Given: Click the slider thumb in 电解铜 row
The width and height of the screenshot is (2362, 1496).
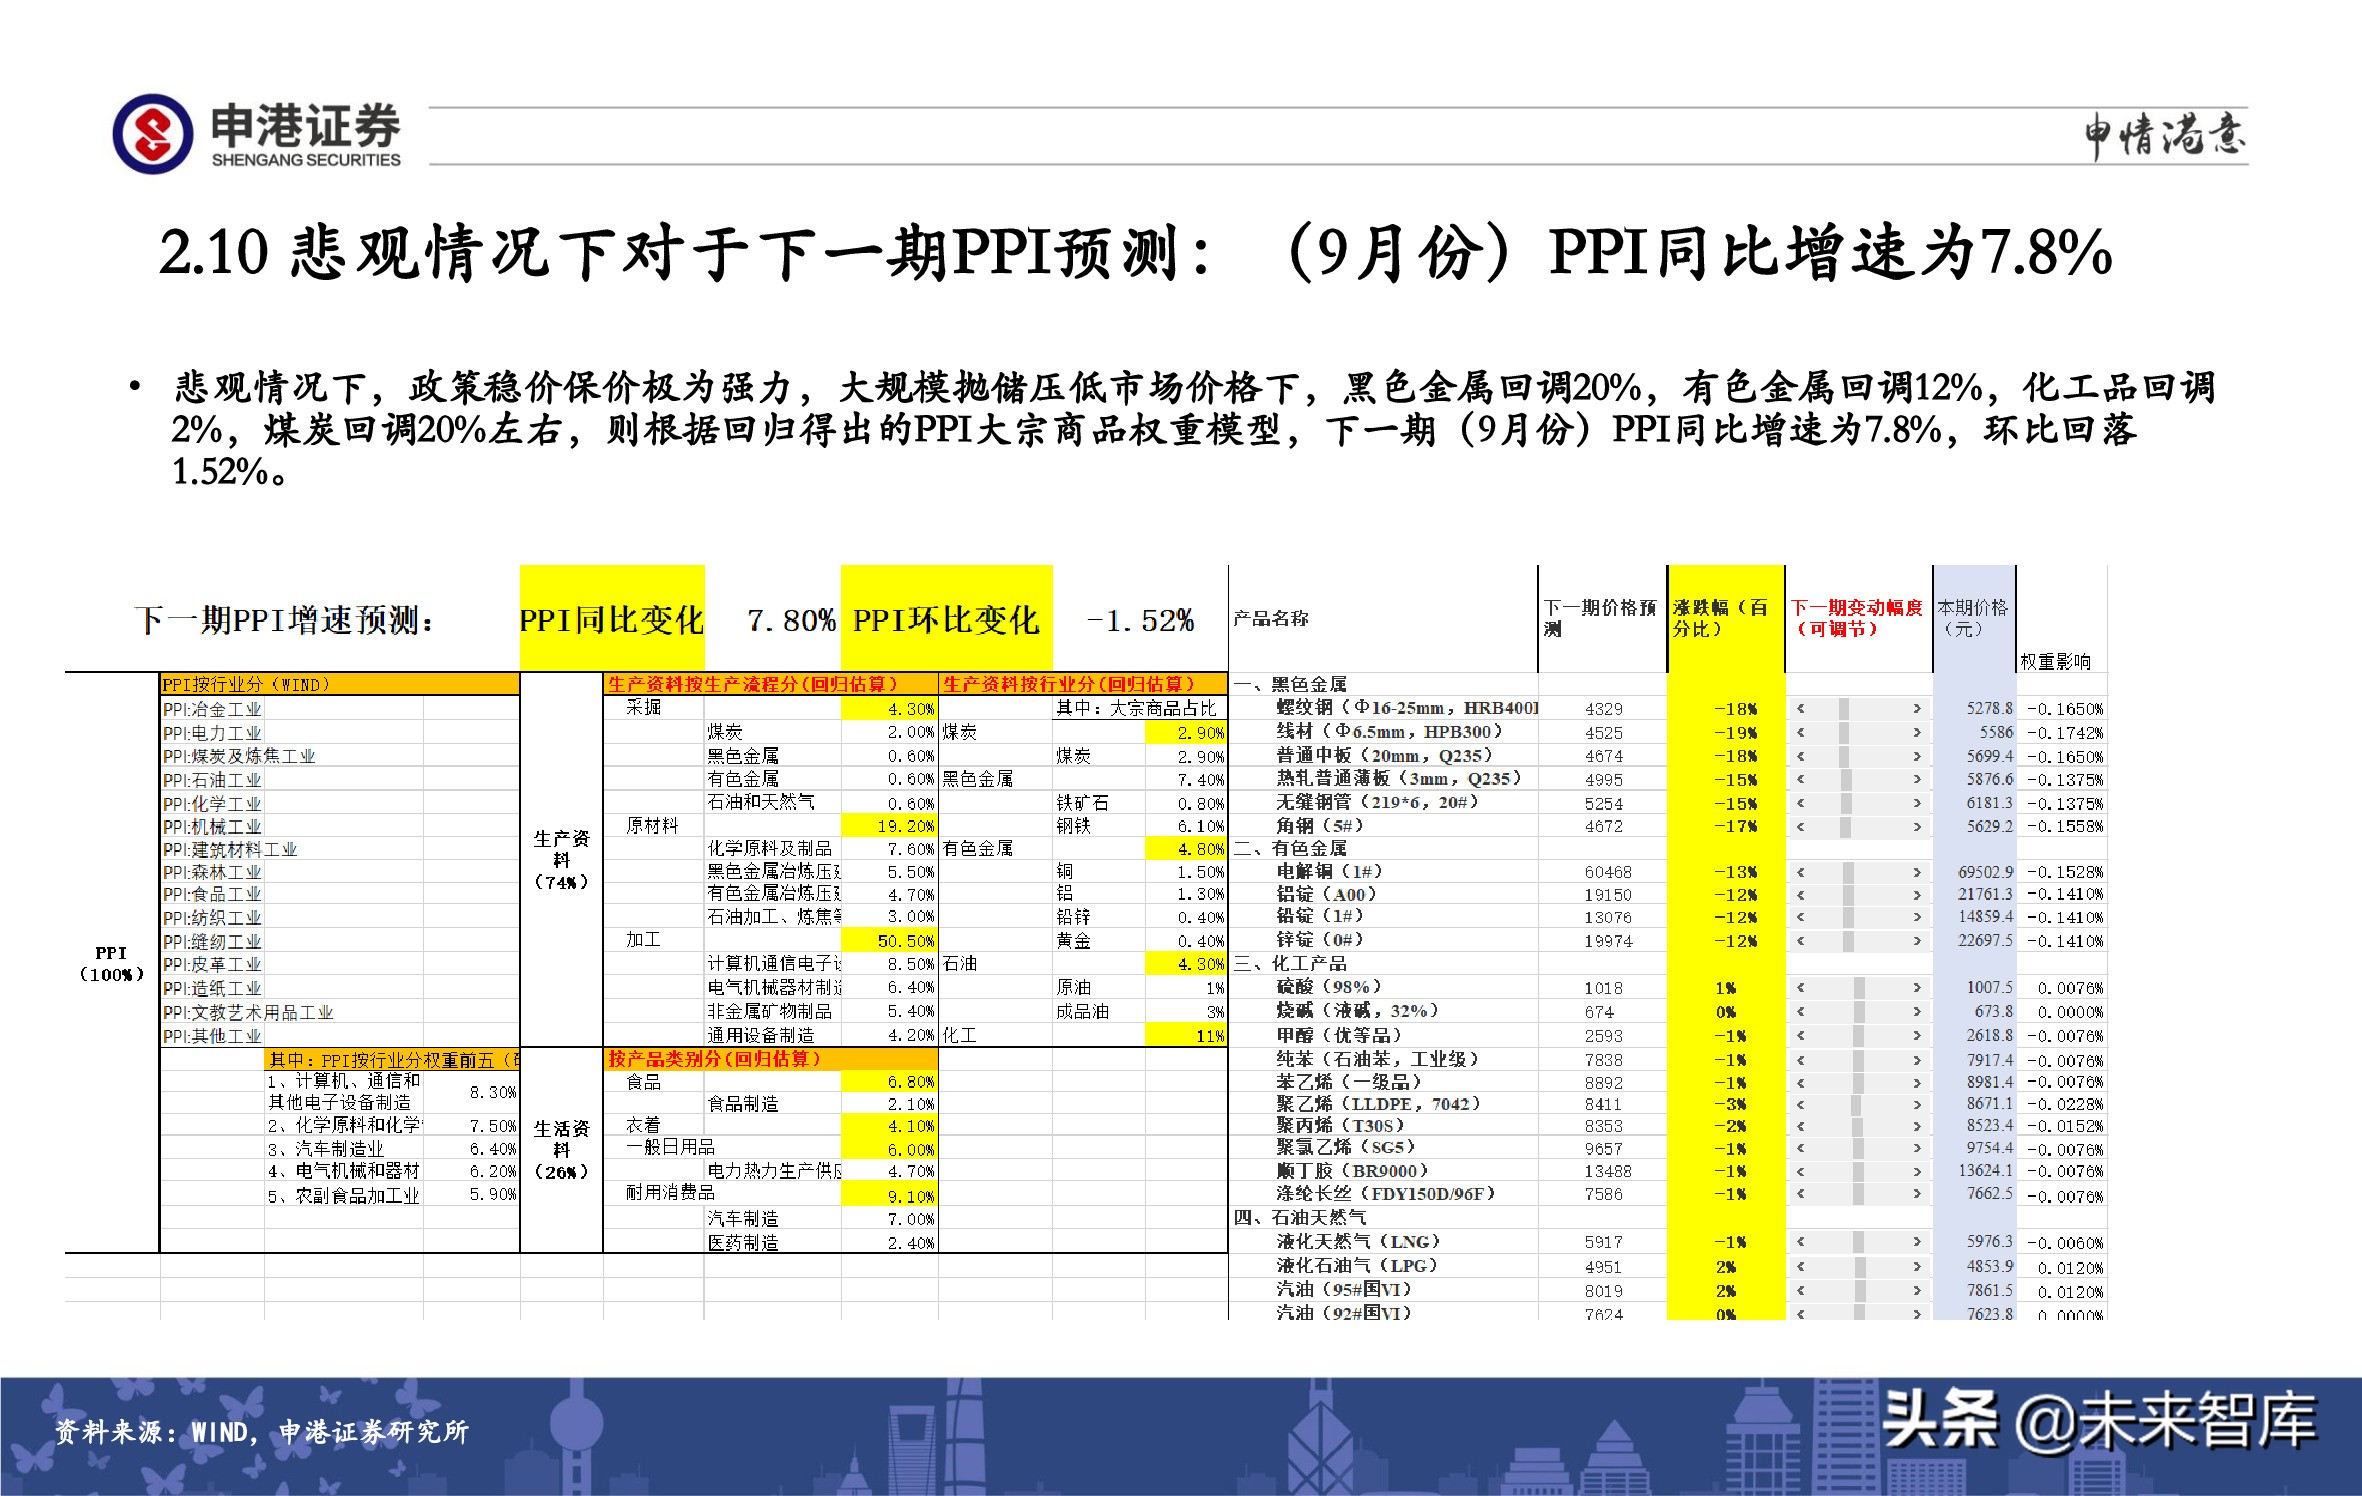Looking at the screenshot, I should click(x=1849, y=872).
